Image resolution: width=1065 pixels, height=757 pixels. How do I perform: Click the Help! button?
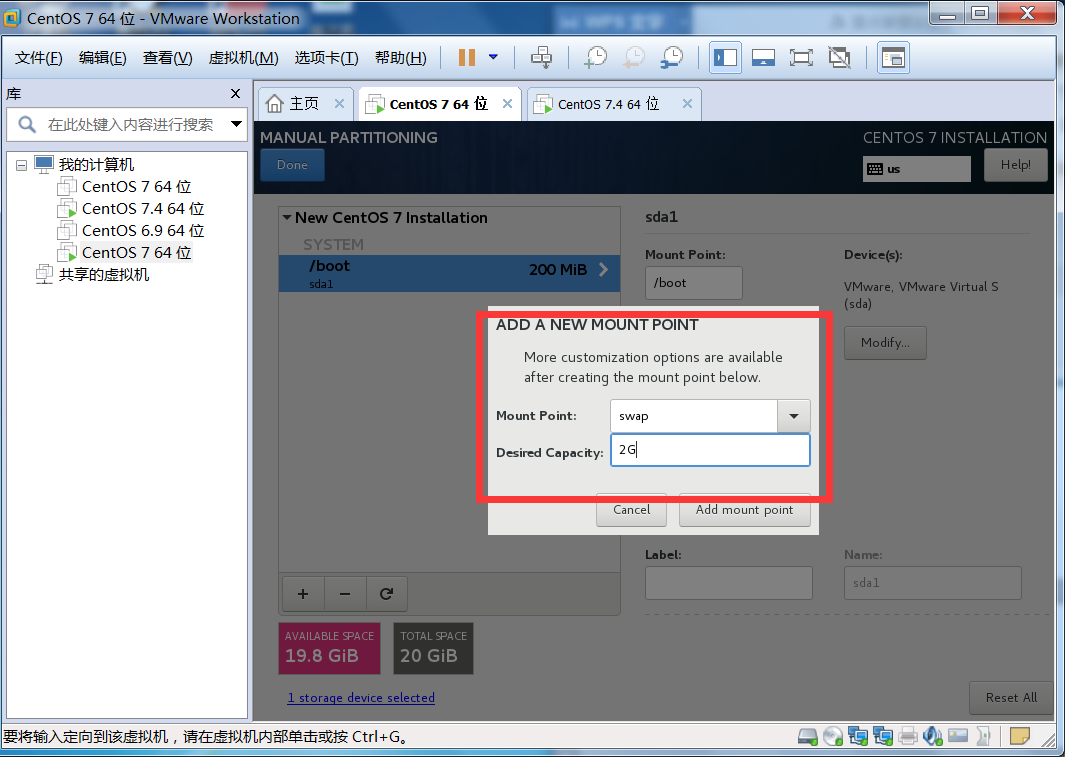1015,165
